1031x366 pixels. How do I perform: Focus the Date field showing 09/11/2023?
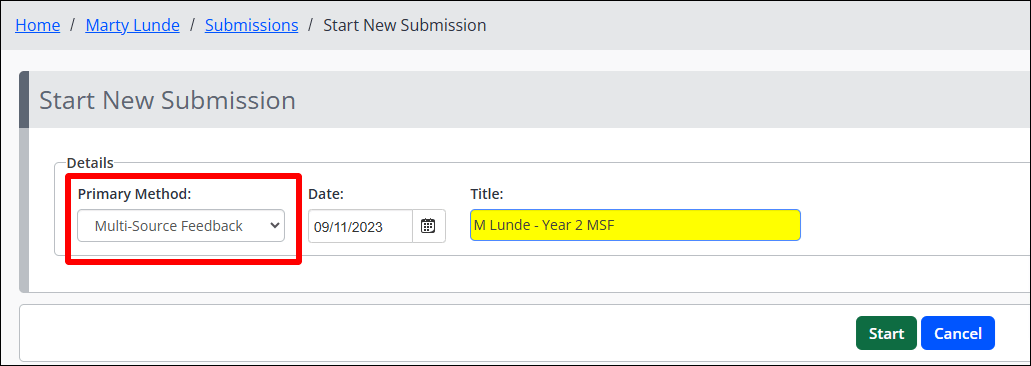(x=360, y=226)
